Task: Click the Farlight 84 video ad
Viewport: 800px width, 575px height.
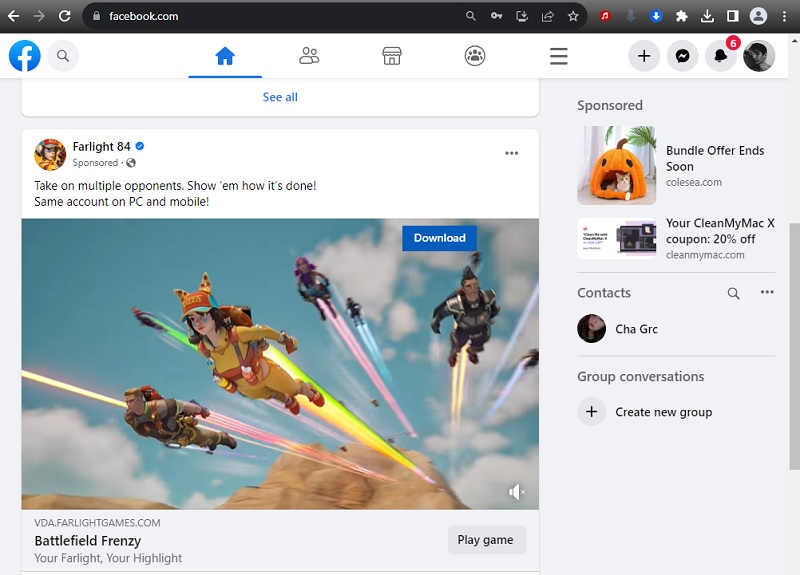Action: click(280, 364)
